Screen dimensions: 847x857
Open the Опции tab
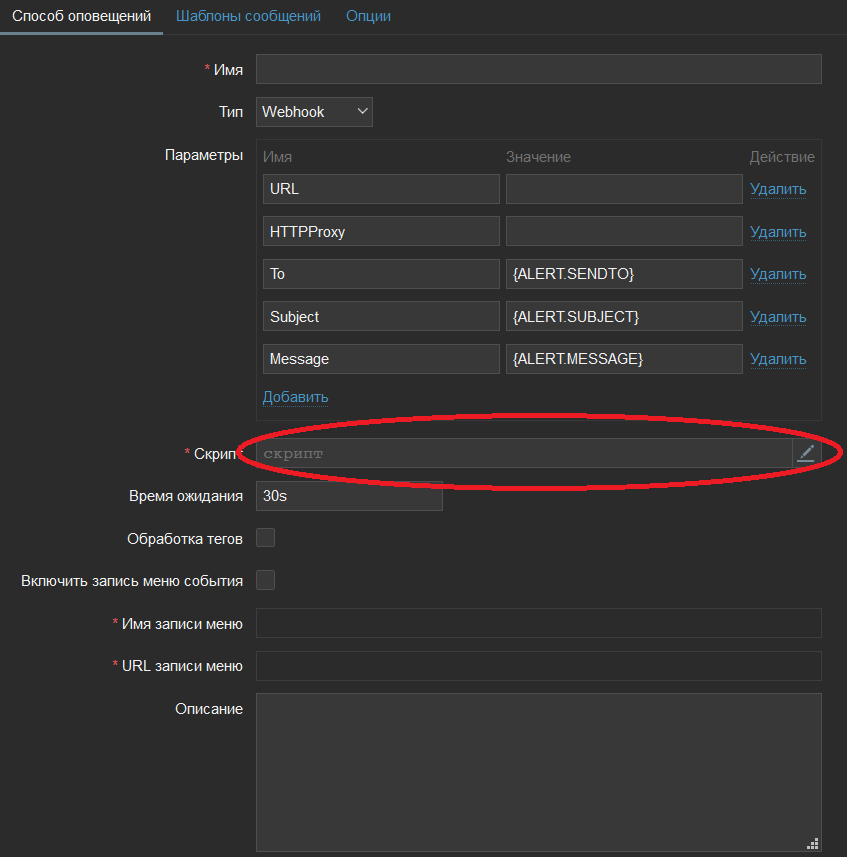(368, 16)
